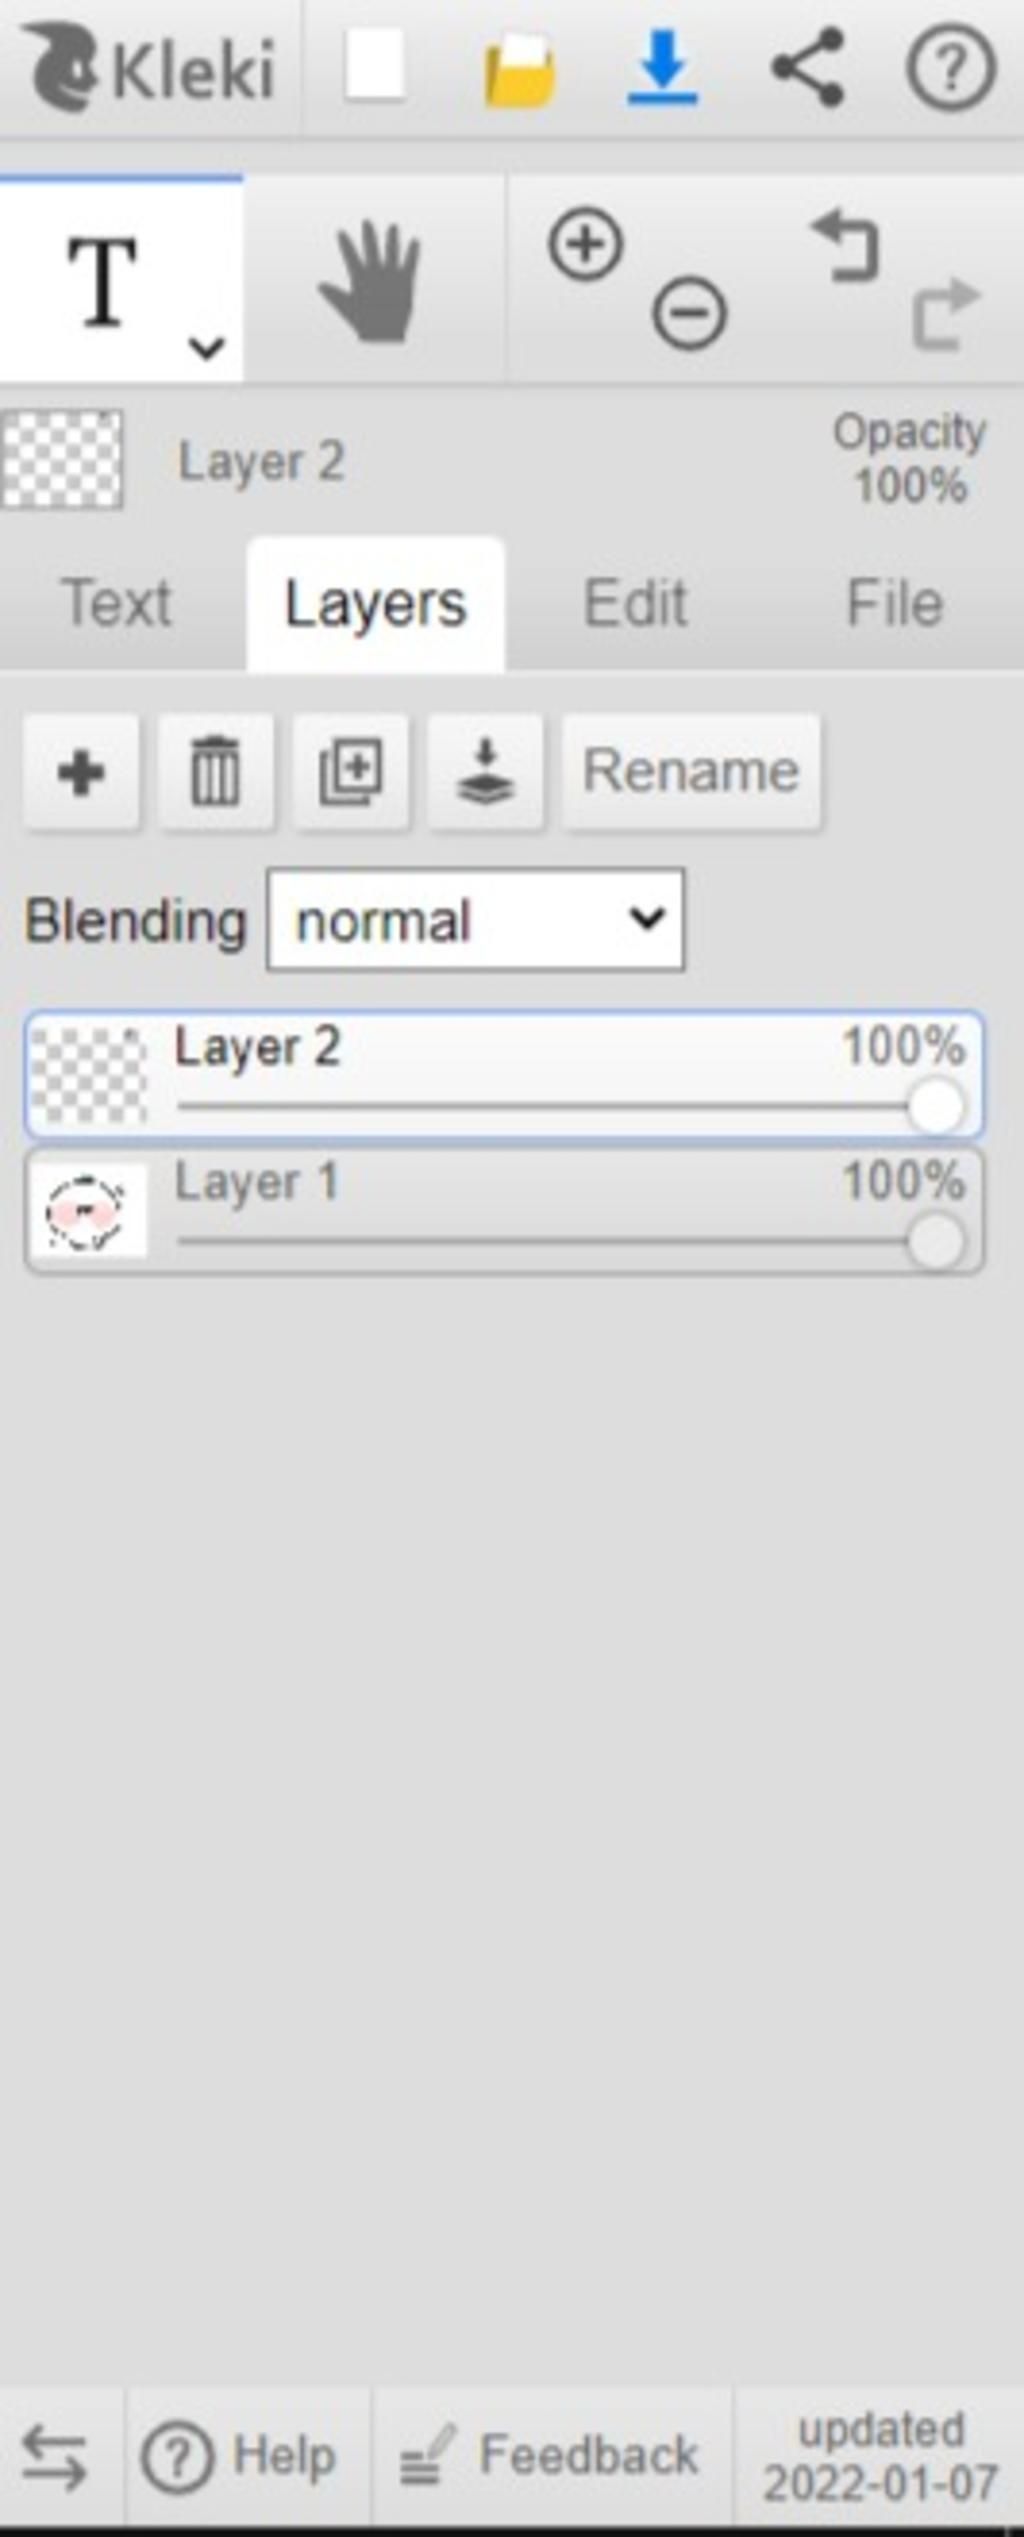The height and width of the screenshot is (2537, 1024).
Task: Click the Rename button
Action: click(x=691, y=772)
